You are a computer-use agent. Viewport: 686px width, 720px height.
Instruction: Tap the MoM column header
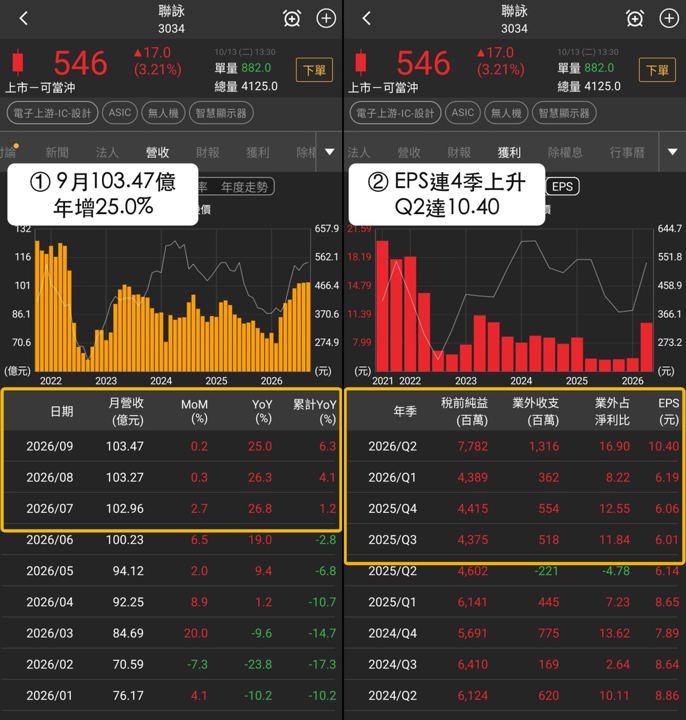195,411
